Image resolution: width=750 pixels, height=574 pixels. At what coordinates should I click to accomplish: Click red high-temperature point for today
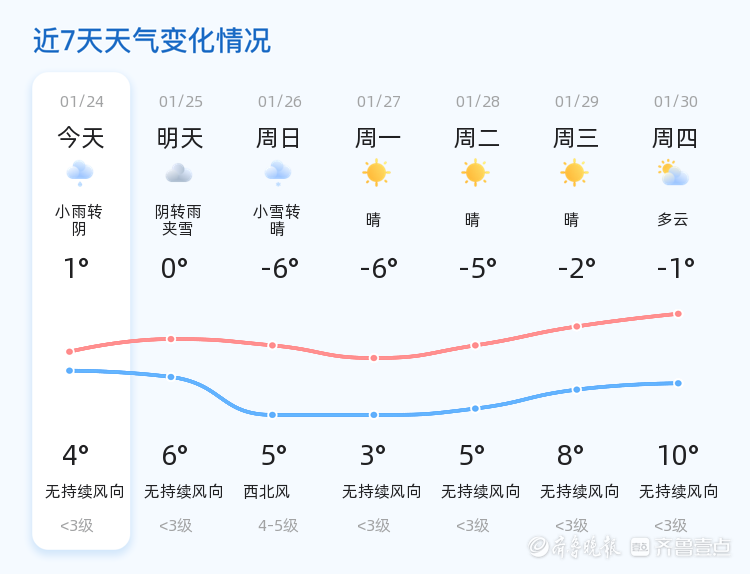[x=70, y=352]
